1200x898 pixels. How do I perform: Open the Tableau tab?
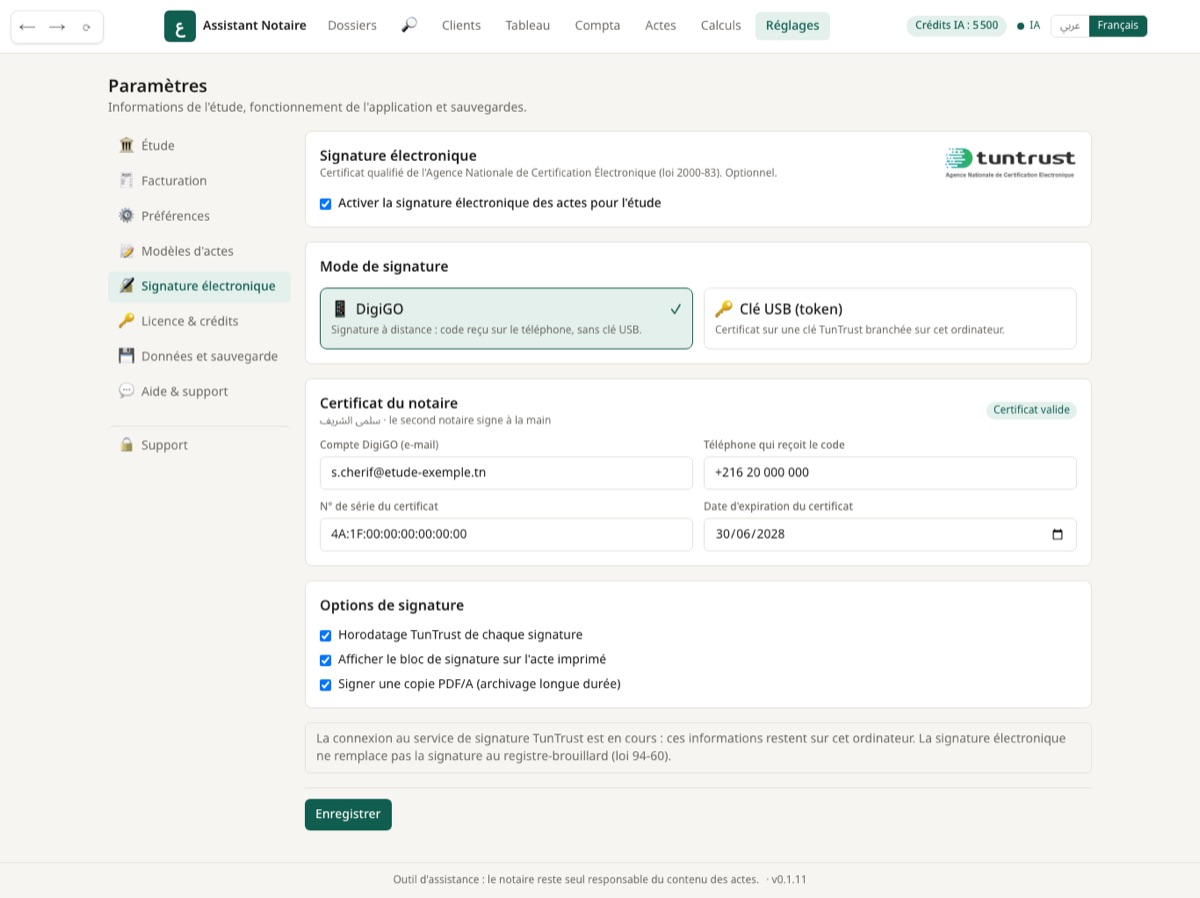[x=528, y=26]
